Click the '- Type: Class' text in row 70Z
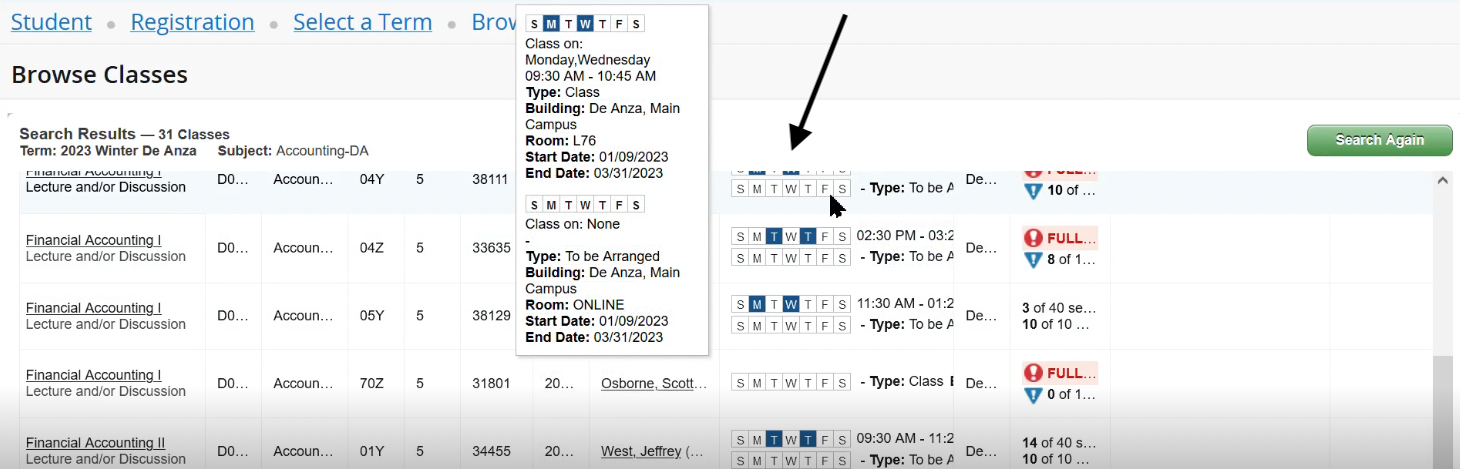This screenshot has height=469, width=1460. (902, 381)
